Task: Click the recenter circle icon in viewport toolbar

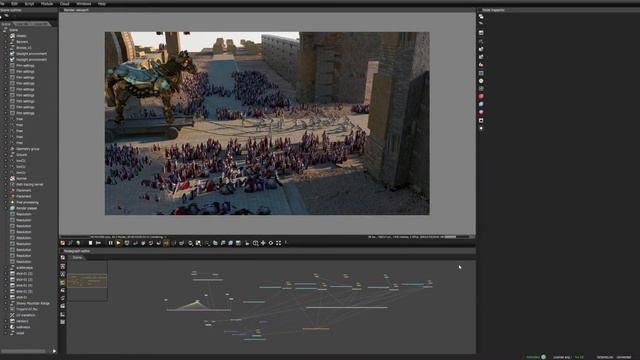Action: [271, 243]
